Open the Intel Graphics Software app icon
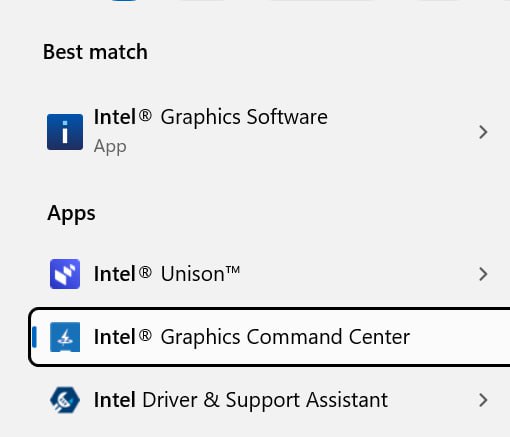Viewport: 510px width, 437px height. (65, 132)
